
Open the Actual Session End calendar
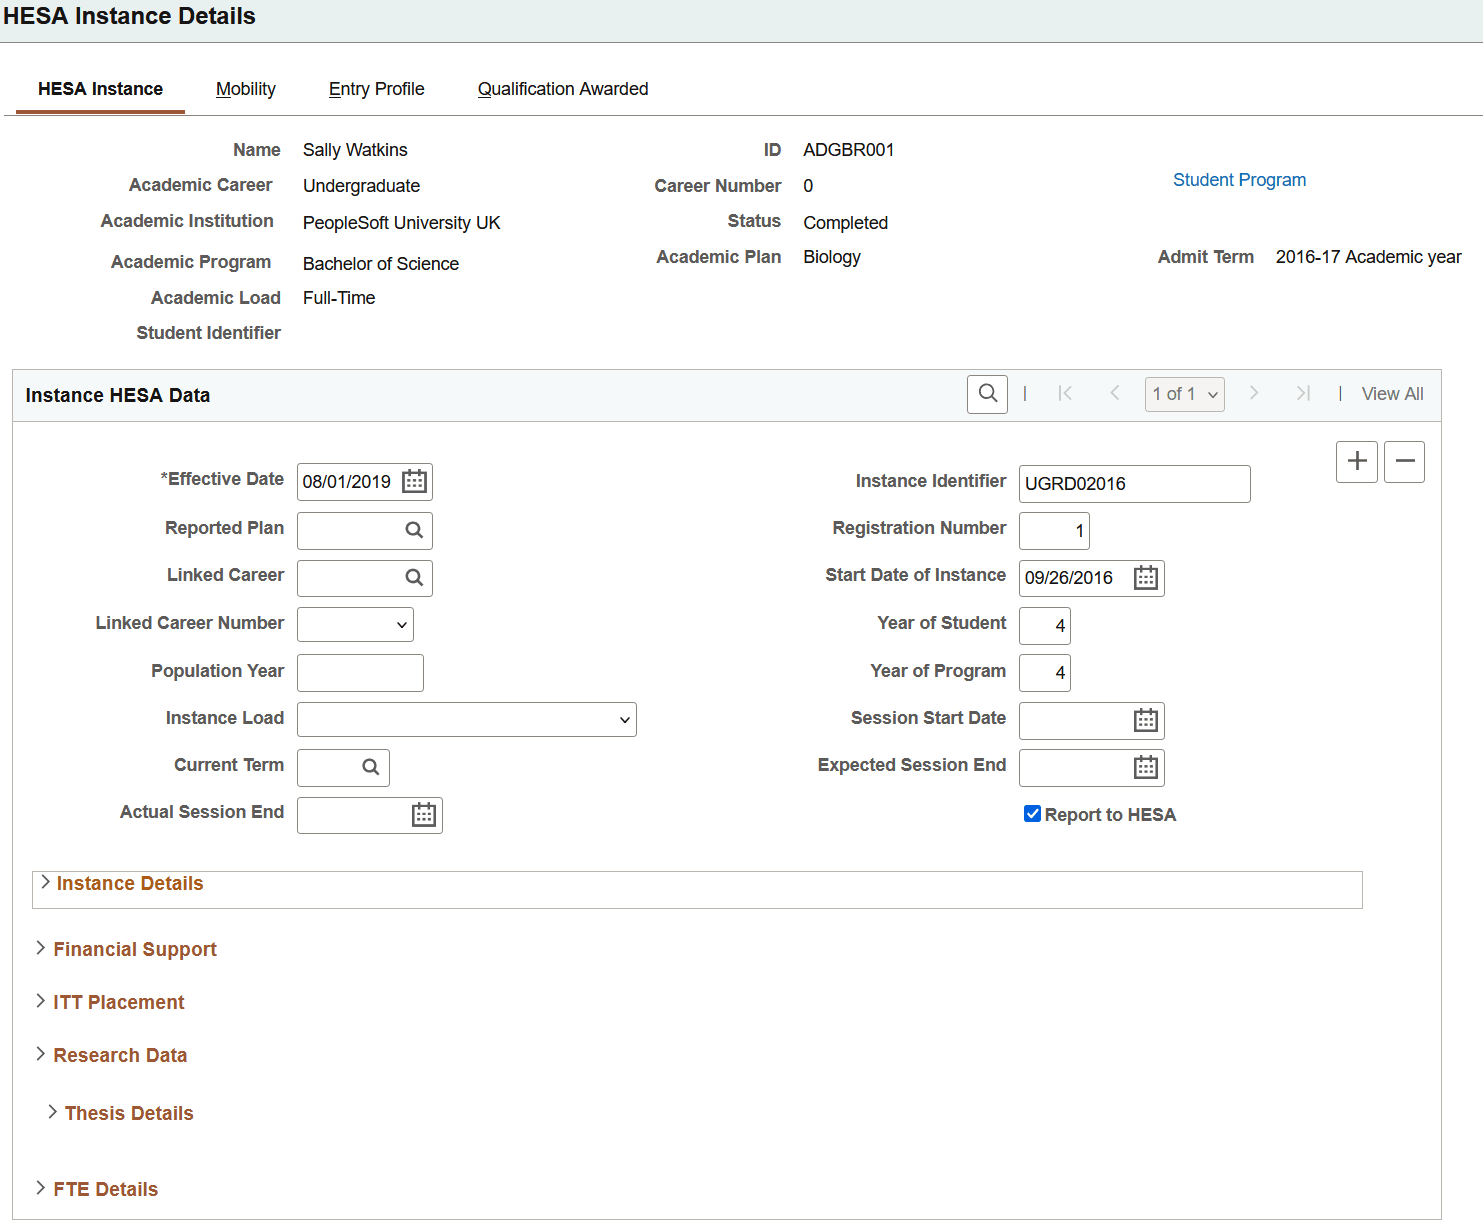coord(424,815)
